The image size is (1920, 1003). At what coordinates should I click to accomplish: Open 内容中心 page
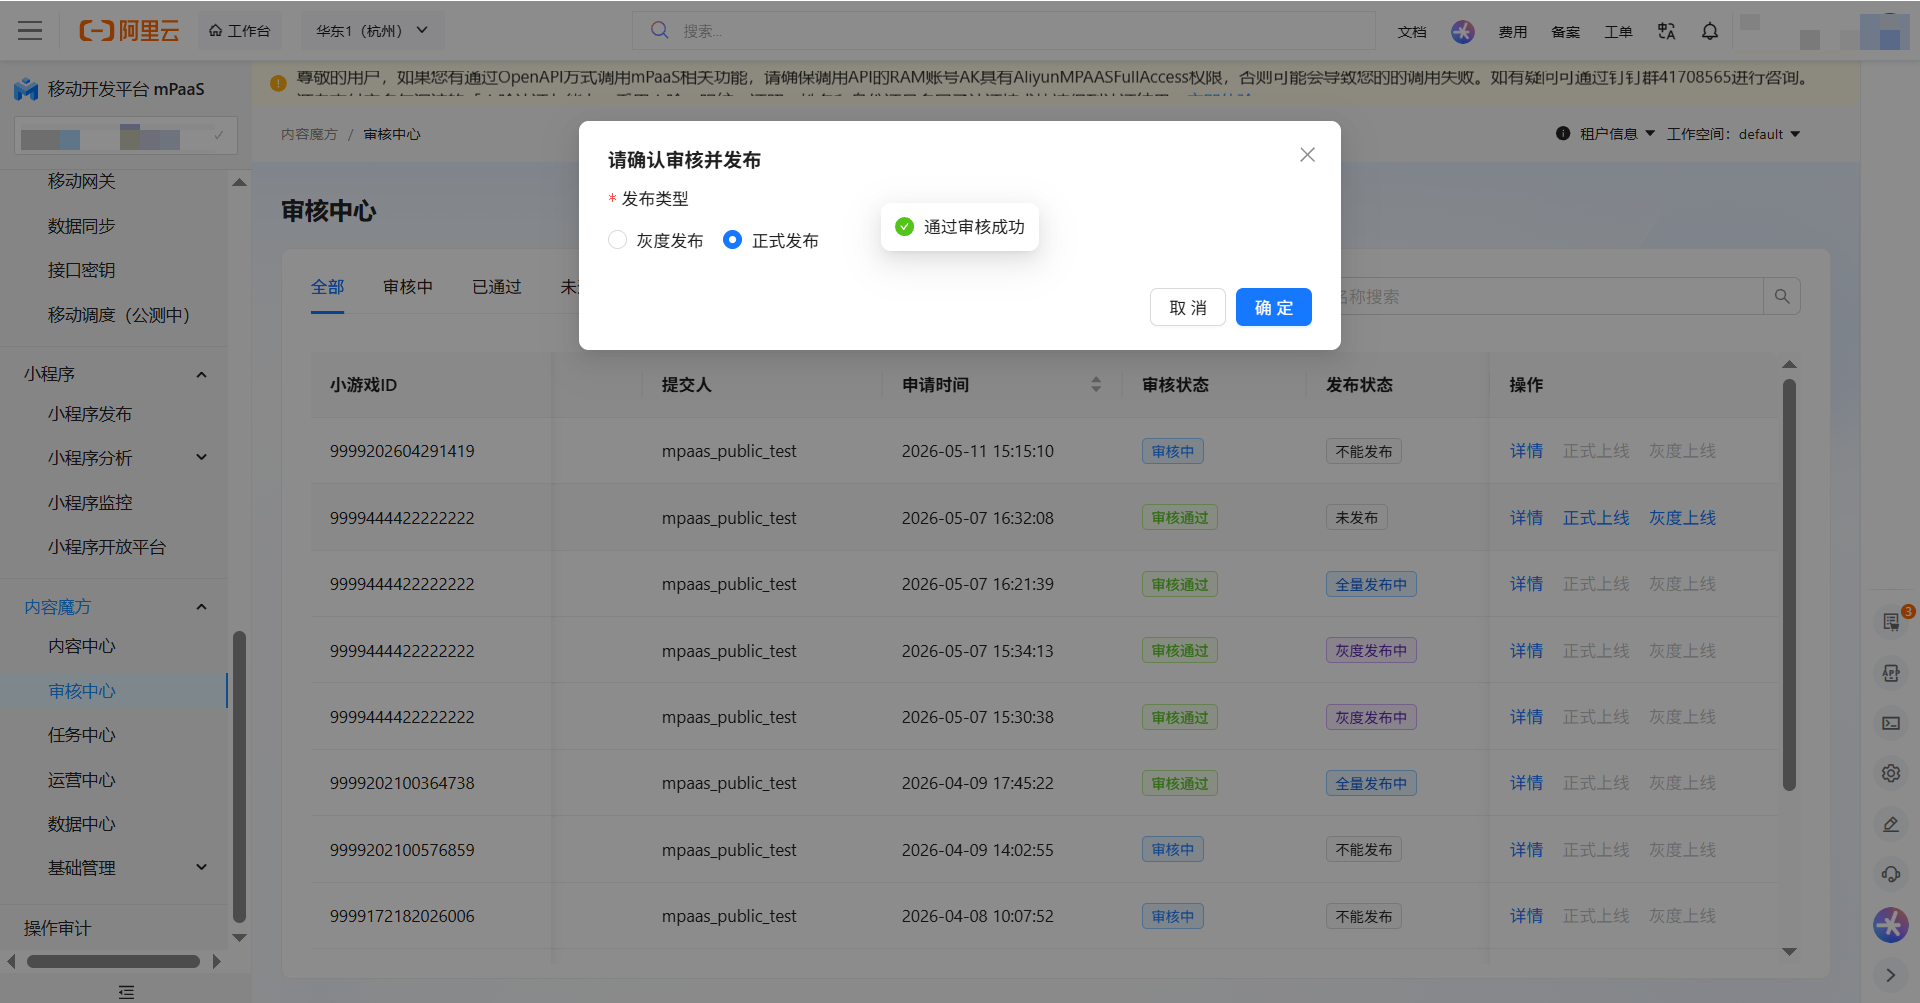(x=82, y=646)
